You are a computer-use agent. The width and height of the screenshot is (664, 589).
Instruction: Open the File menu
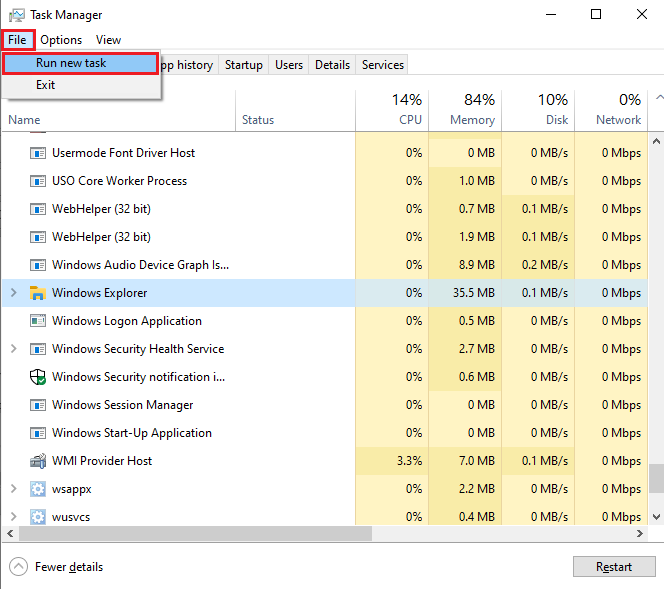17,40
